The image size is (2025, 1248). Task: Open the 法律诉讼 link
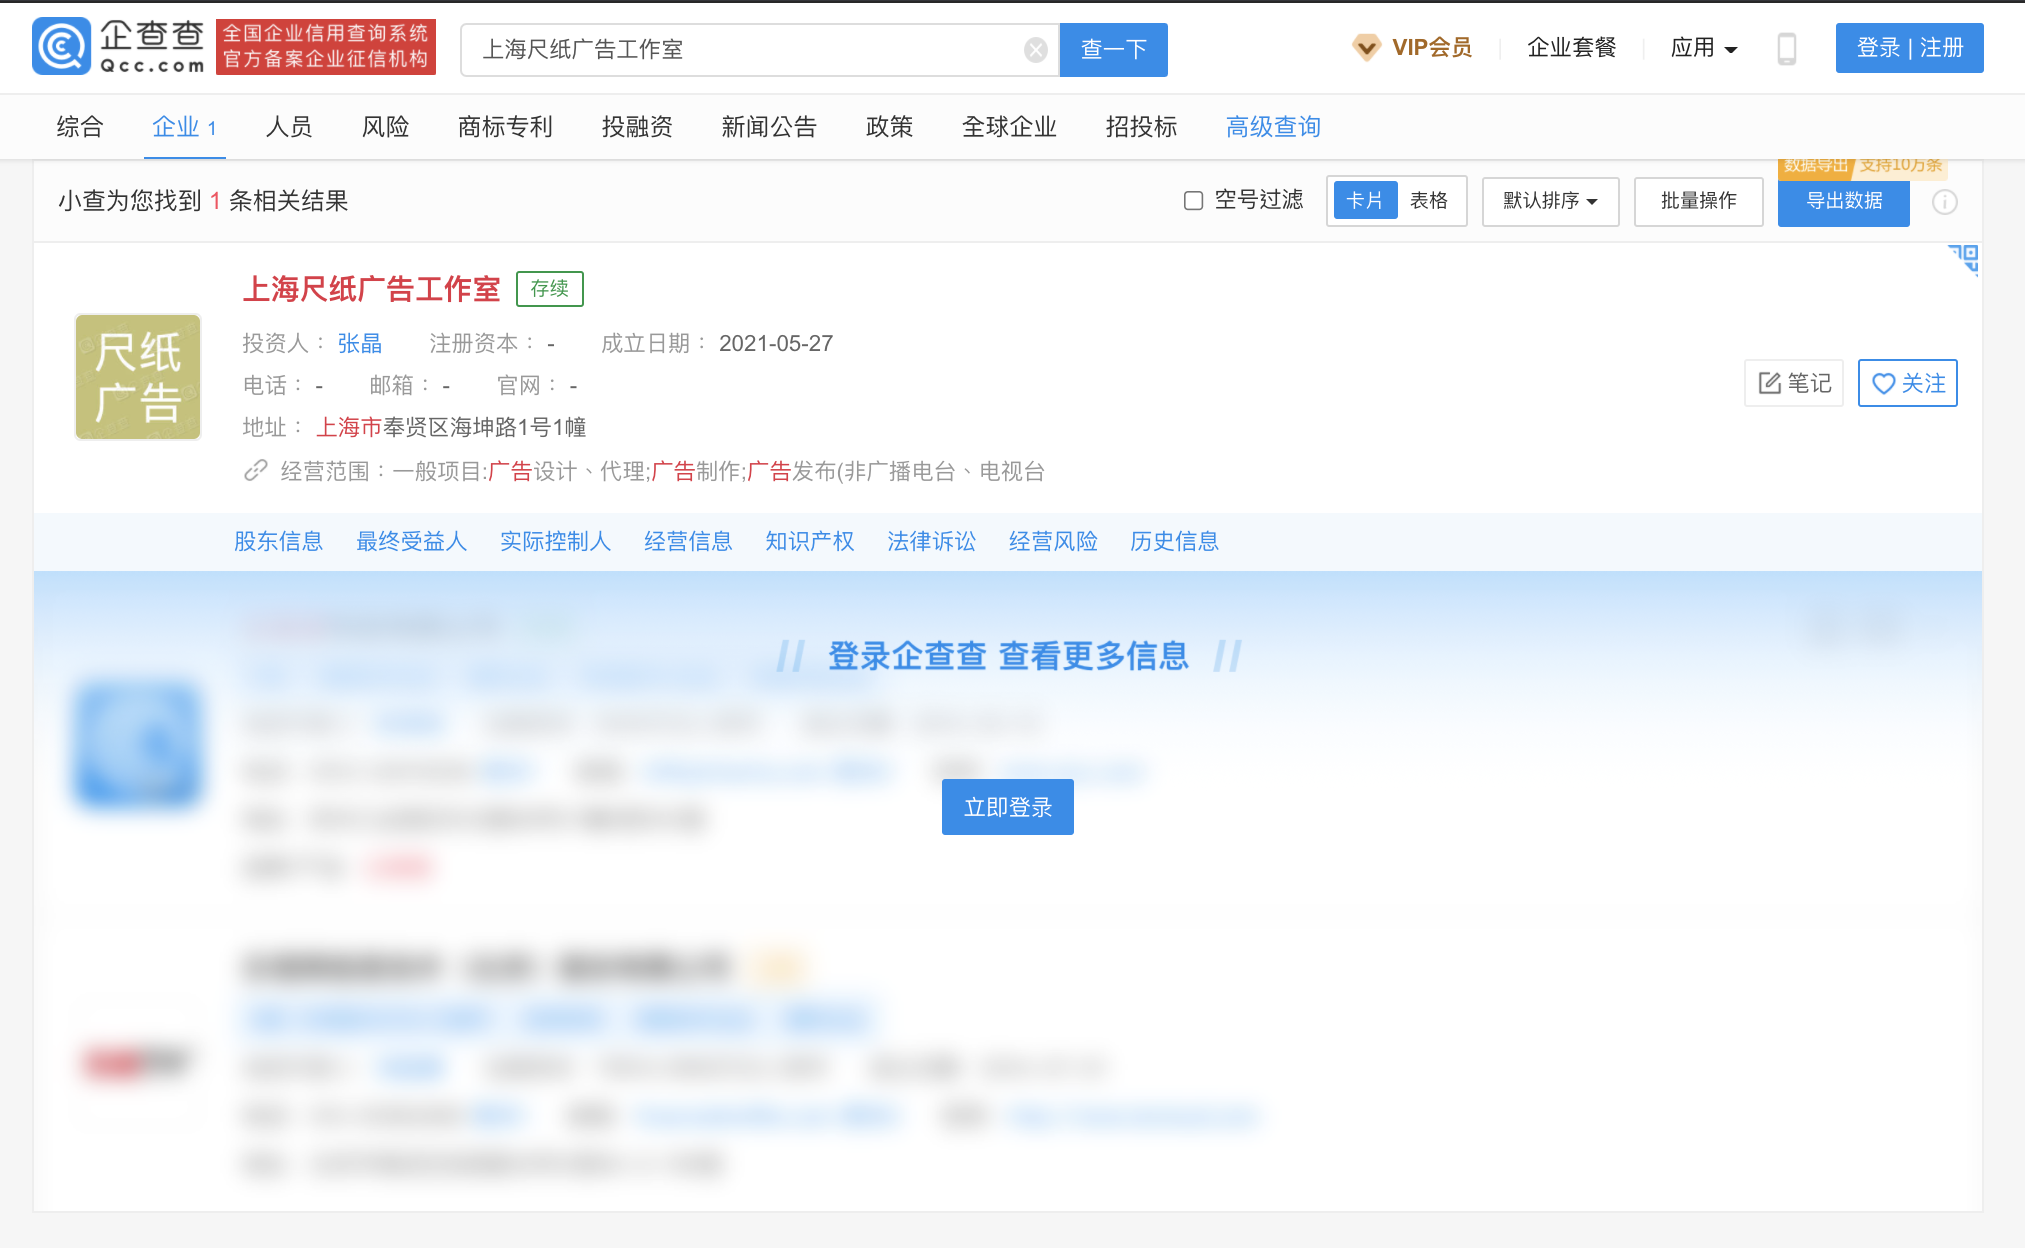931,542
